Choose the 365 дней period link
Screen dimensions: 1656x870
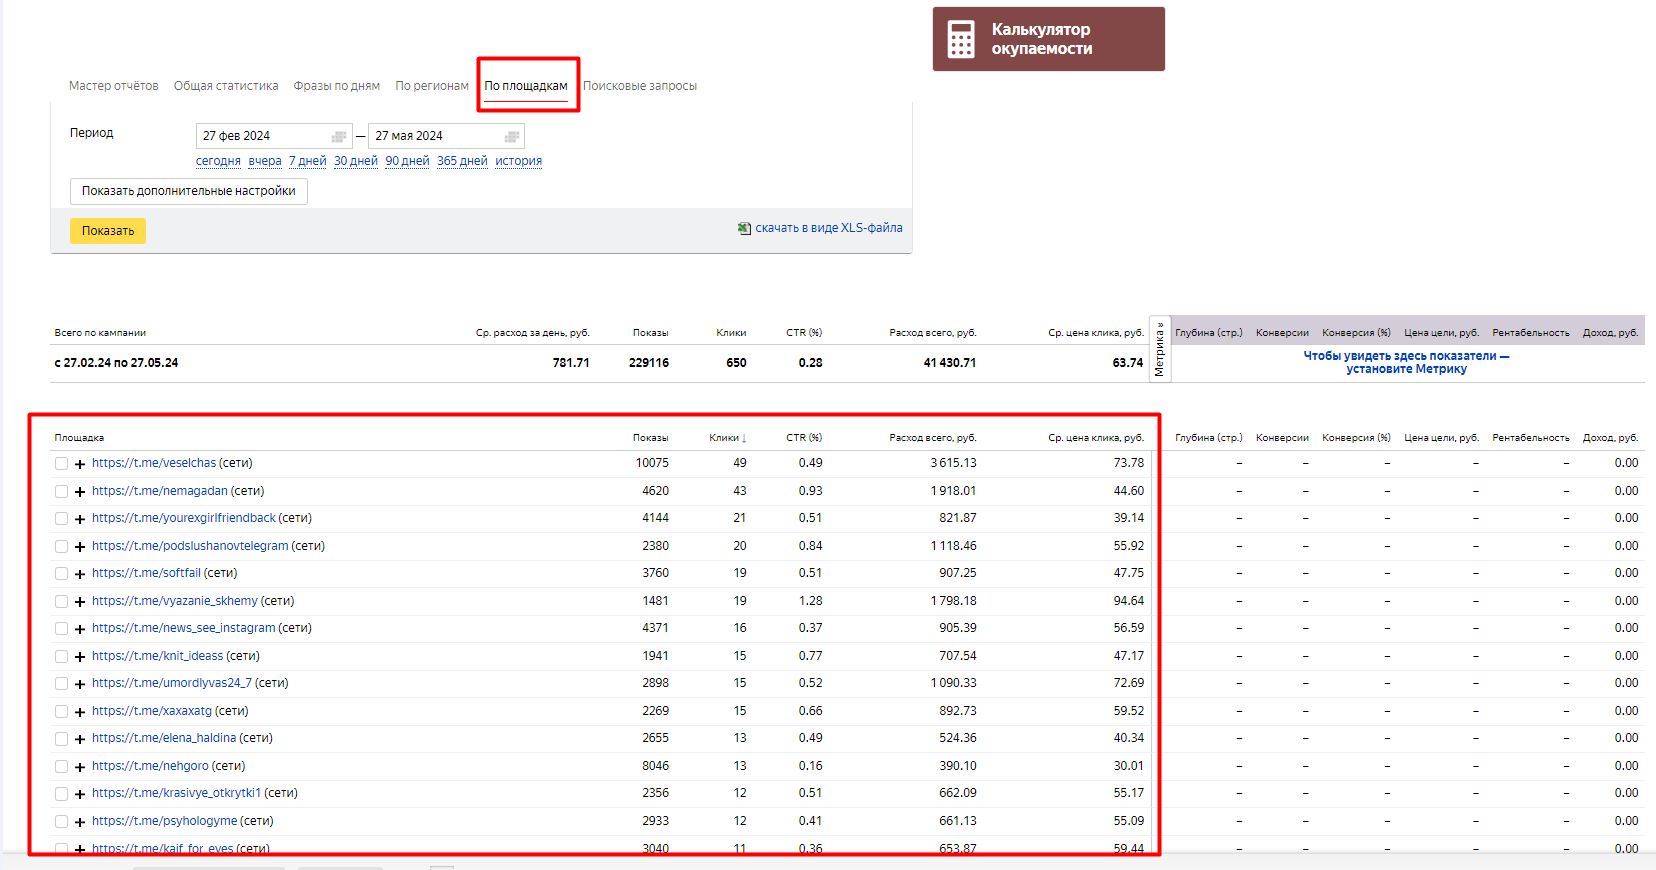[462, 161]
